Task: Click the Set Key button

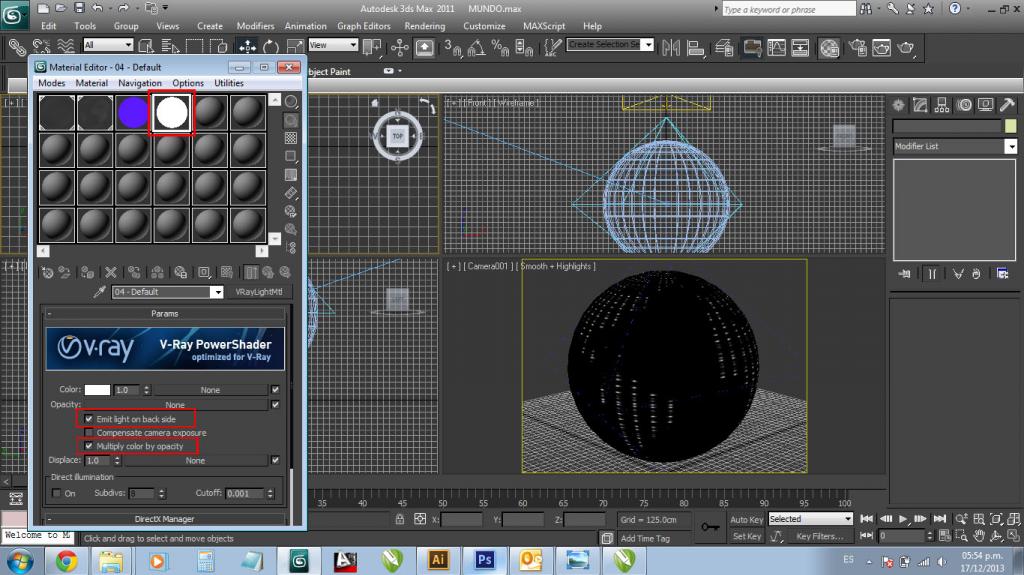Action: [x=746, y=536]
